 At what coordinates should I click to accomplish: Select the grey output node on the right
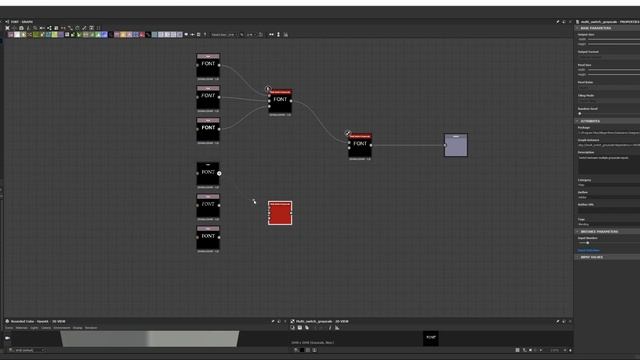pos(456,145)
